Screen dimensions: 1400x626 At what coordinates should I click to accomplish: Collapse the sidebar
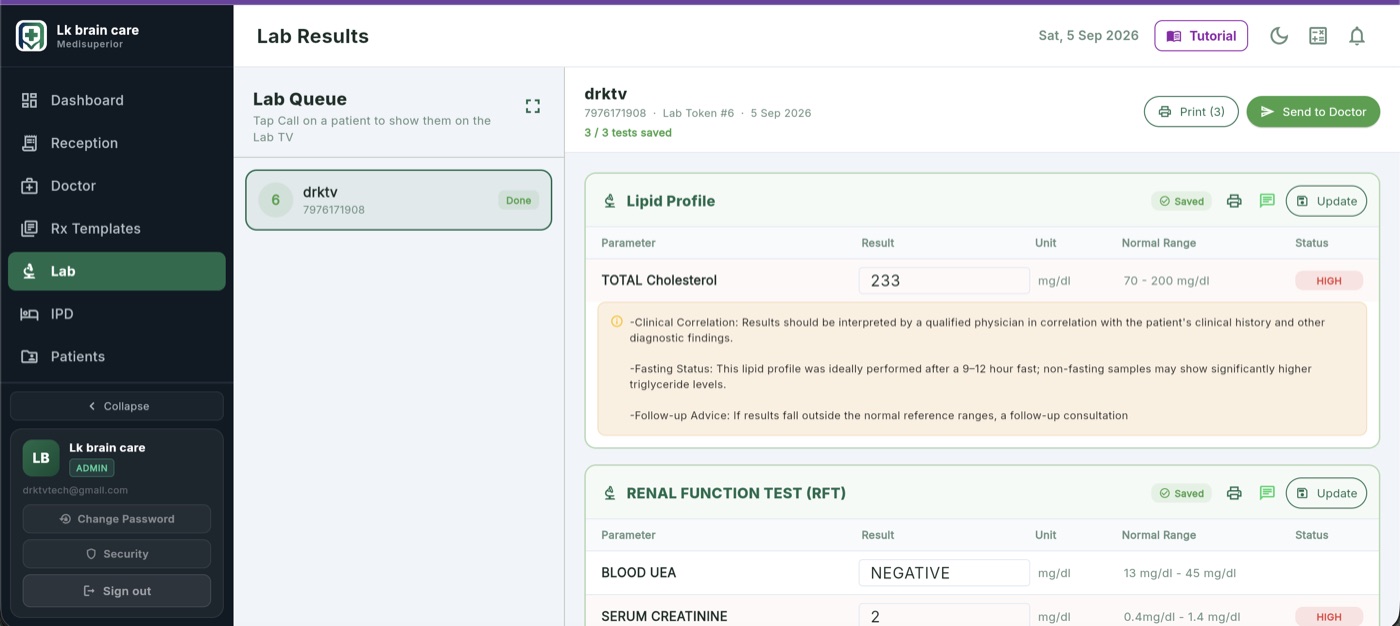tap(117, 406)
